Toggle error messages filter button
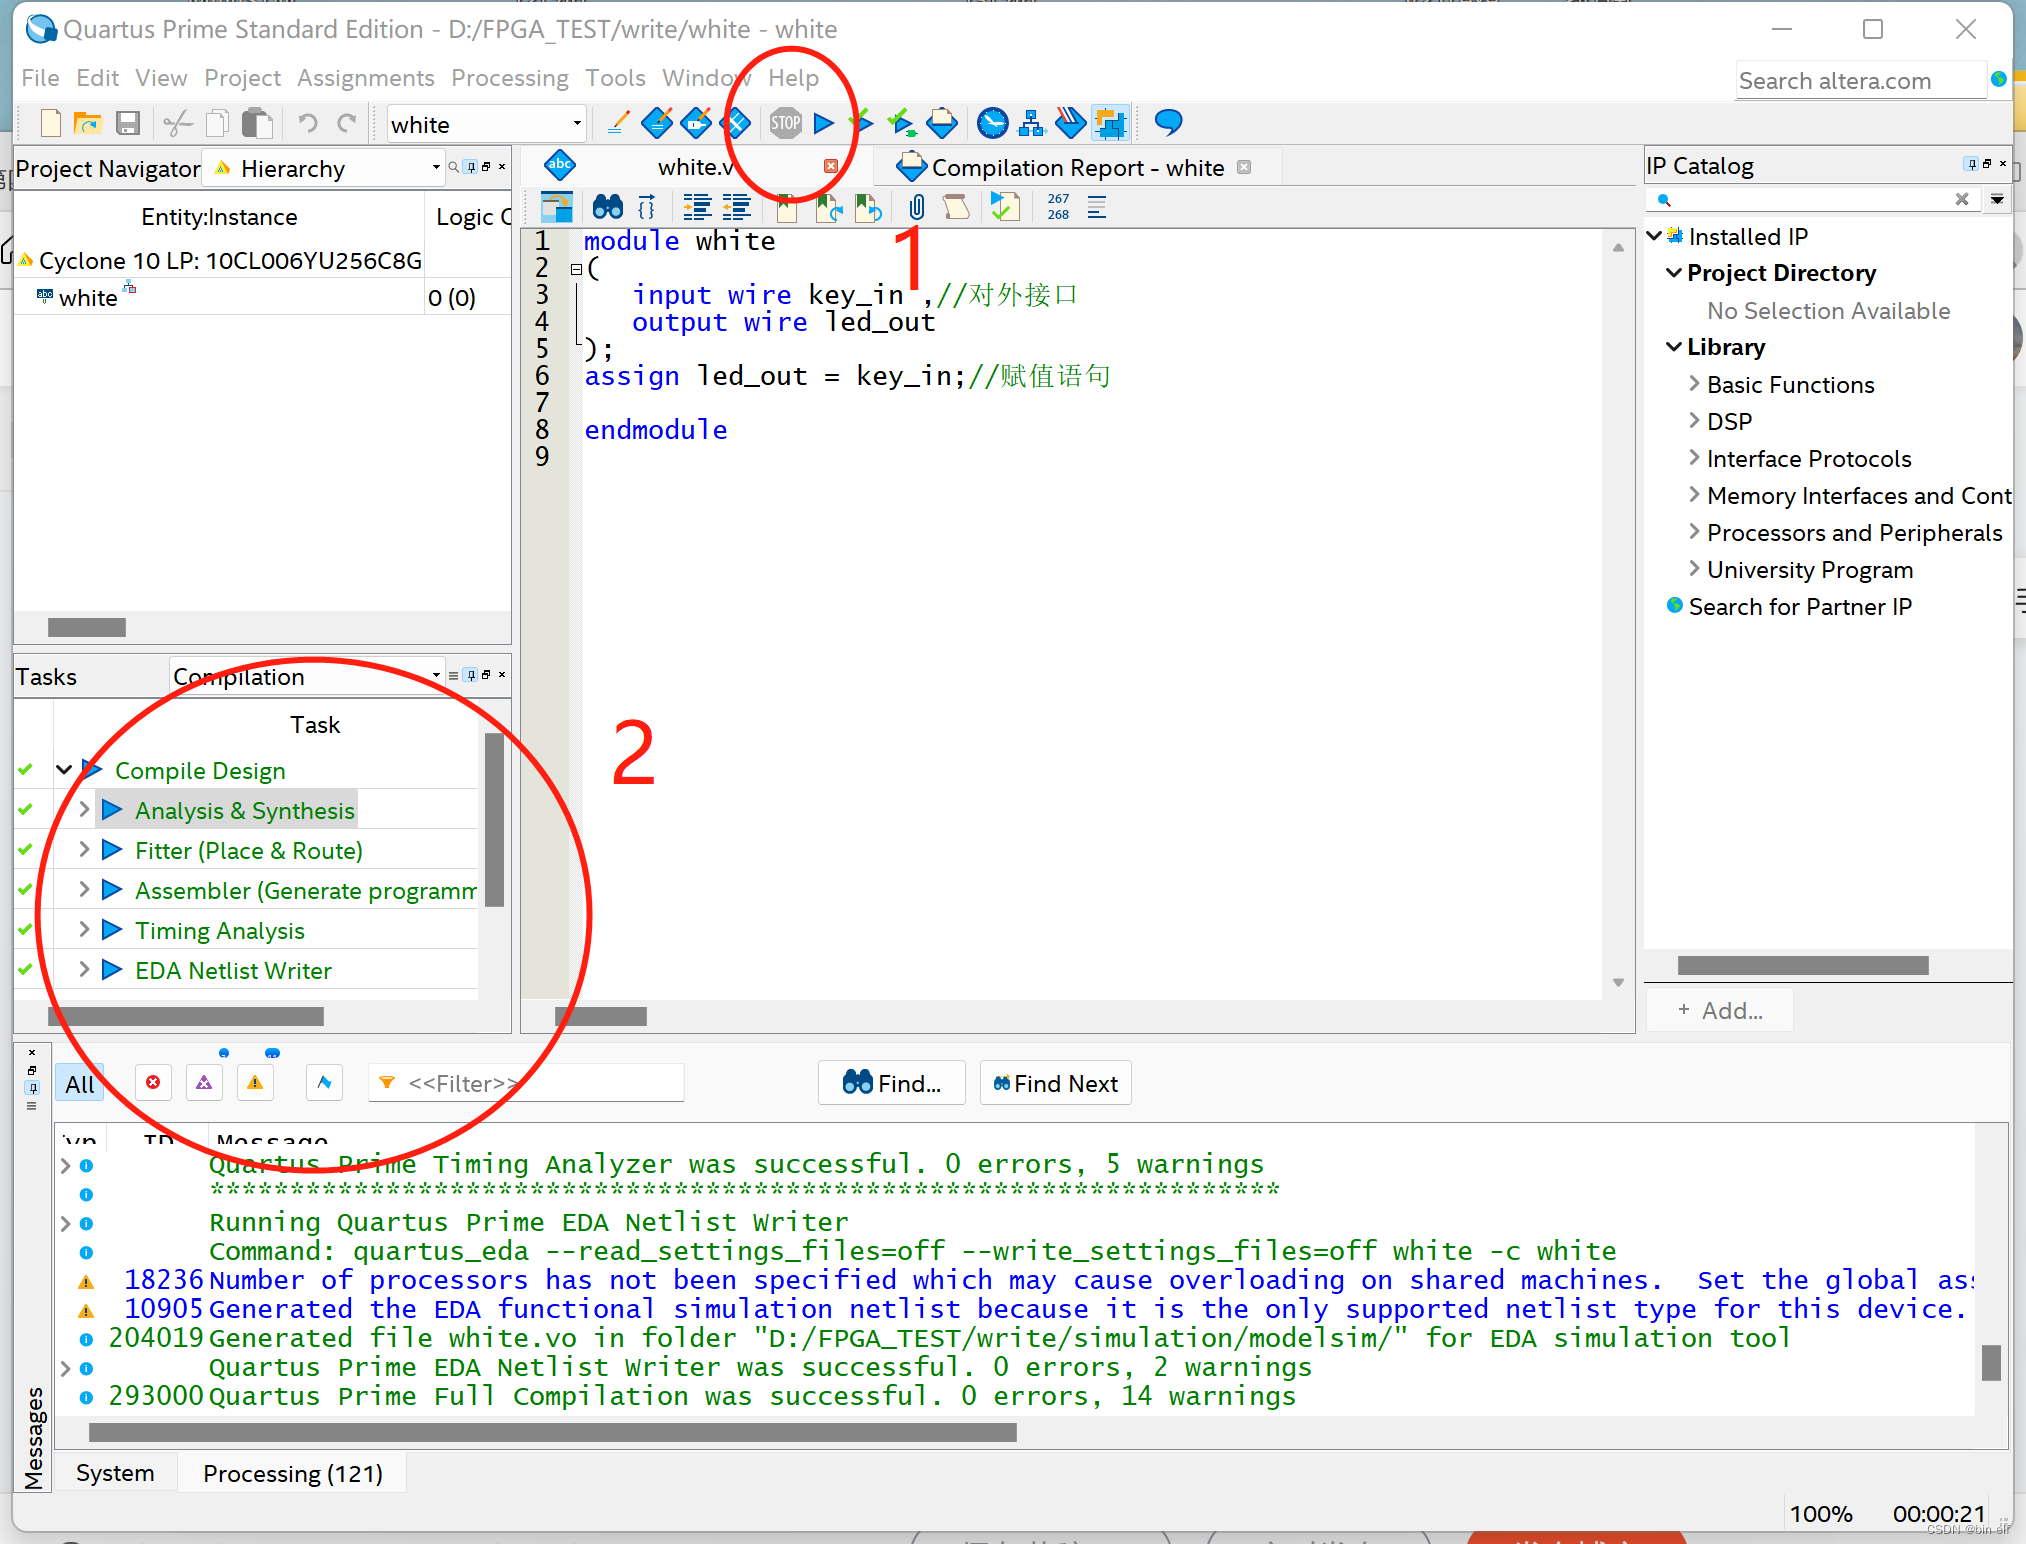 pos(153,1083)
